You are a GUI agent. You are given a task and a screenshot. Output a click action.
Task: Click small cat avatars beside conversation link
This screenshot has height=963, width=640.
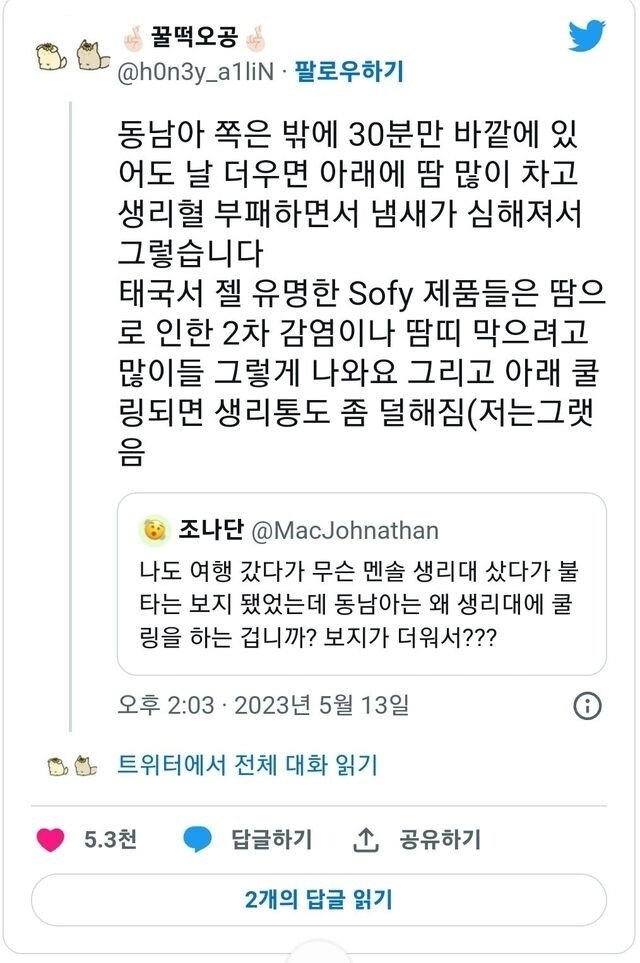click(x=72, y=766)
